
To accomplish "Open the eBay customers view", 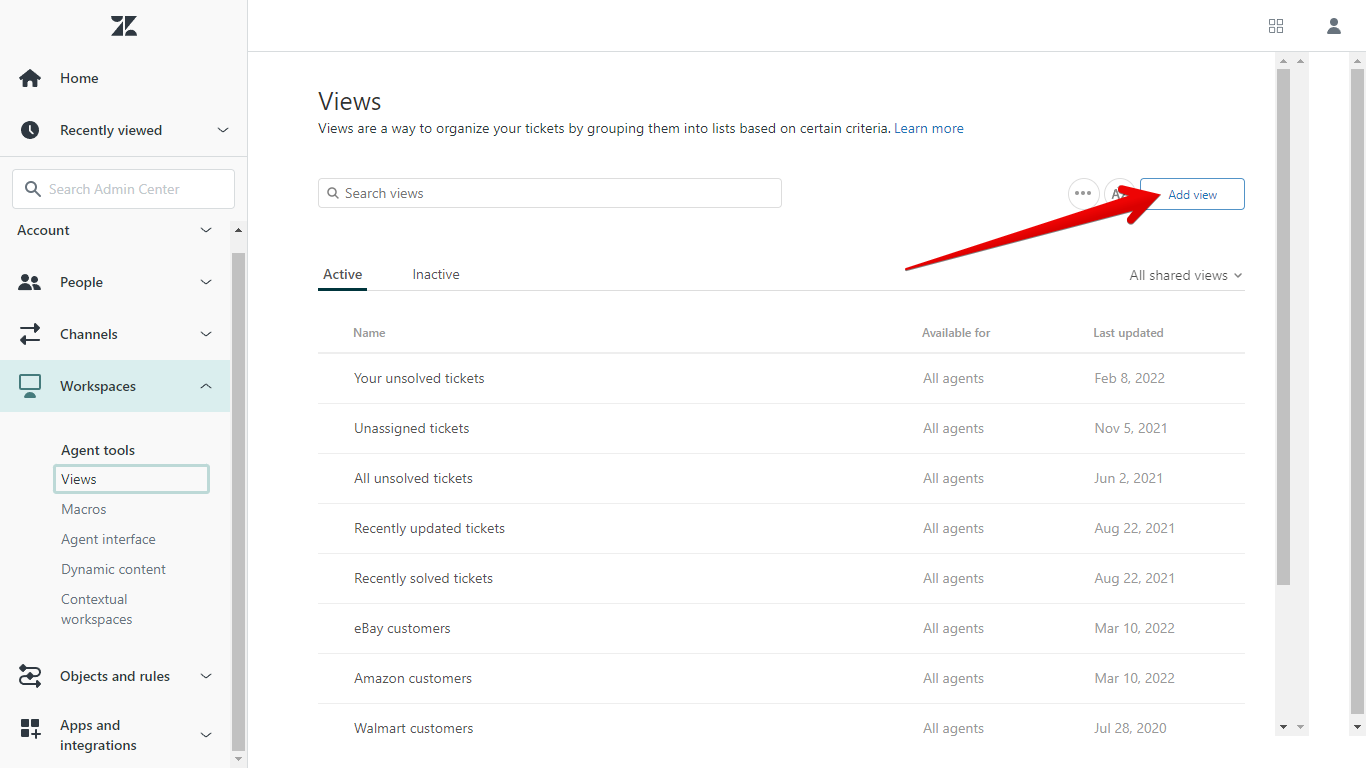I will [x=402, y=628].
